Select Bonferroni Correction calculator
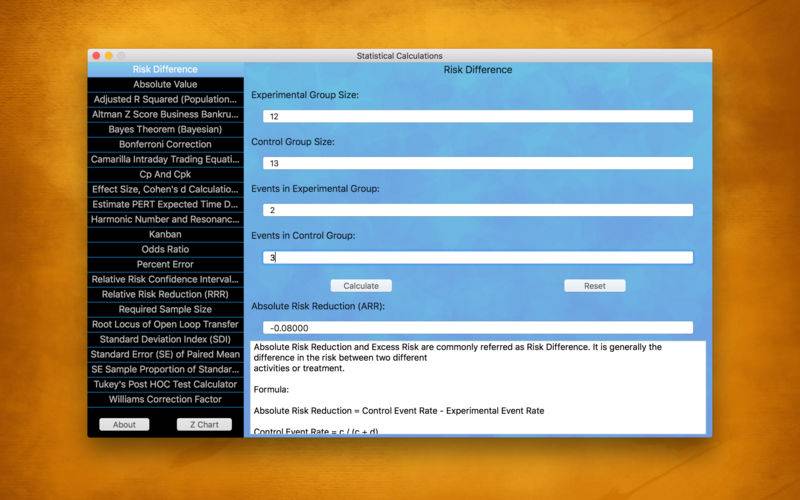 165,144
